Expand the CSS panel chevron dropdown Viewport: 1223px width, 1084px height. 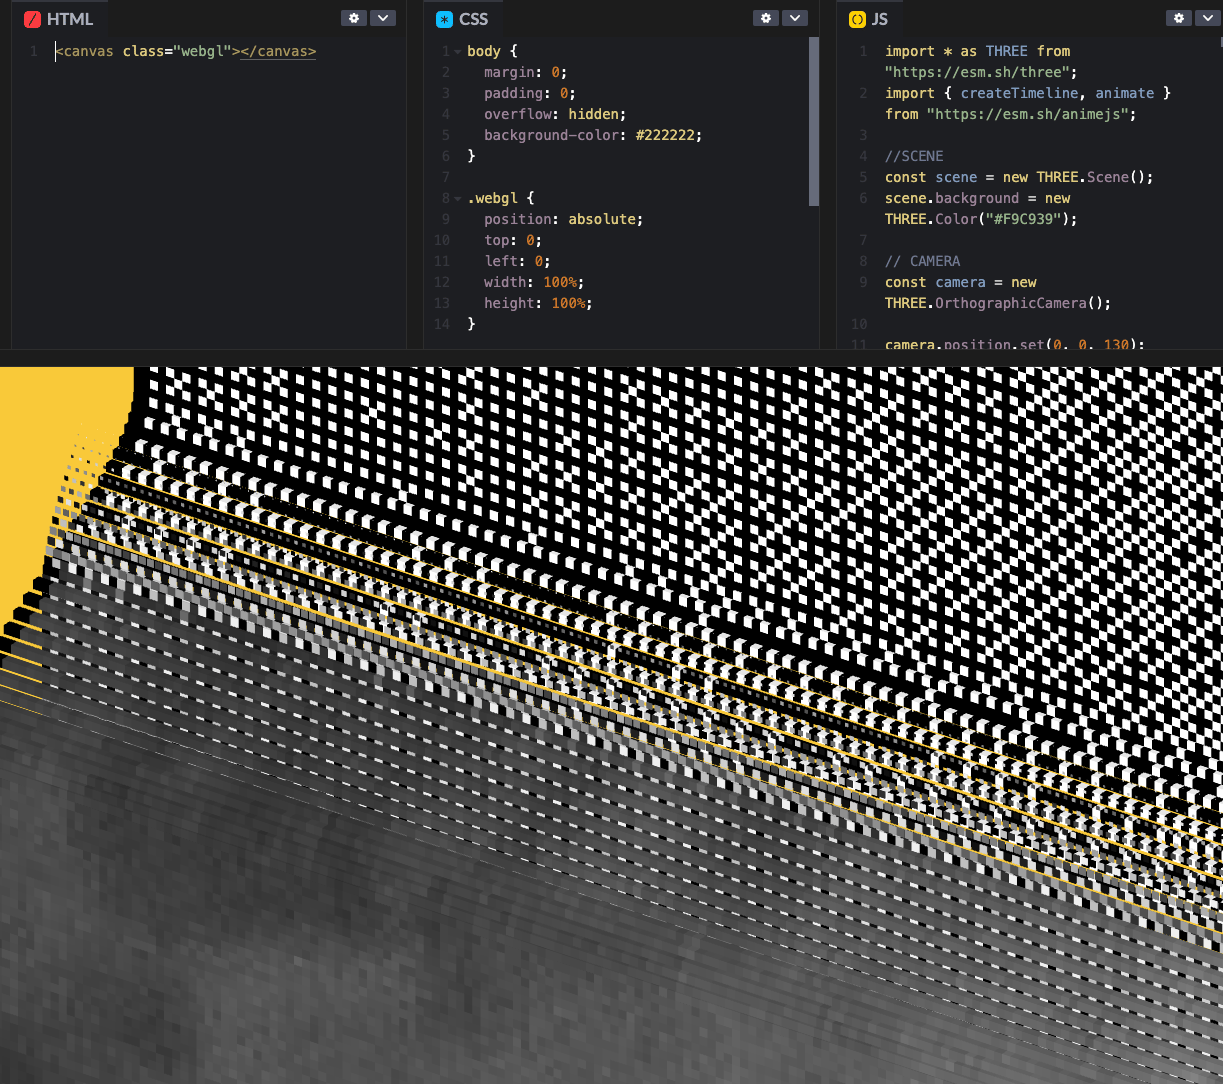pyautogui.click(x=795, y=18)
